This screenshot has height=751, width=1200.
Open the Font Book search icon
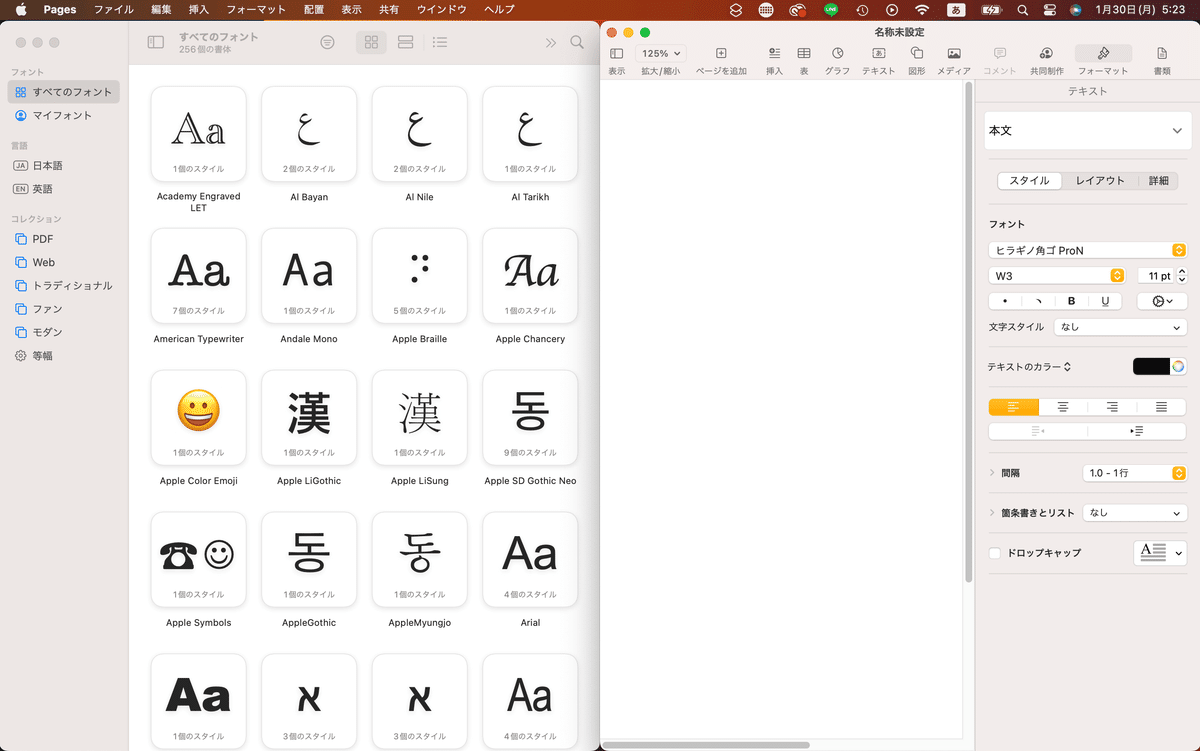pos(577,43)
